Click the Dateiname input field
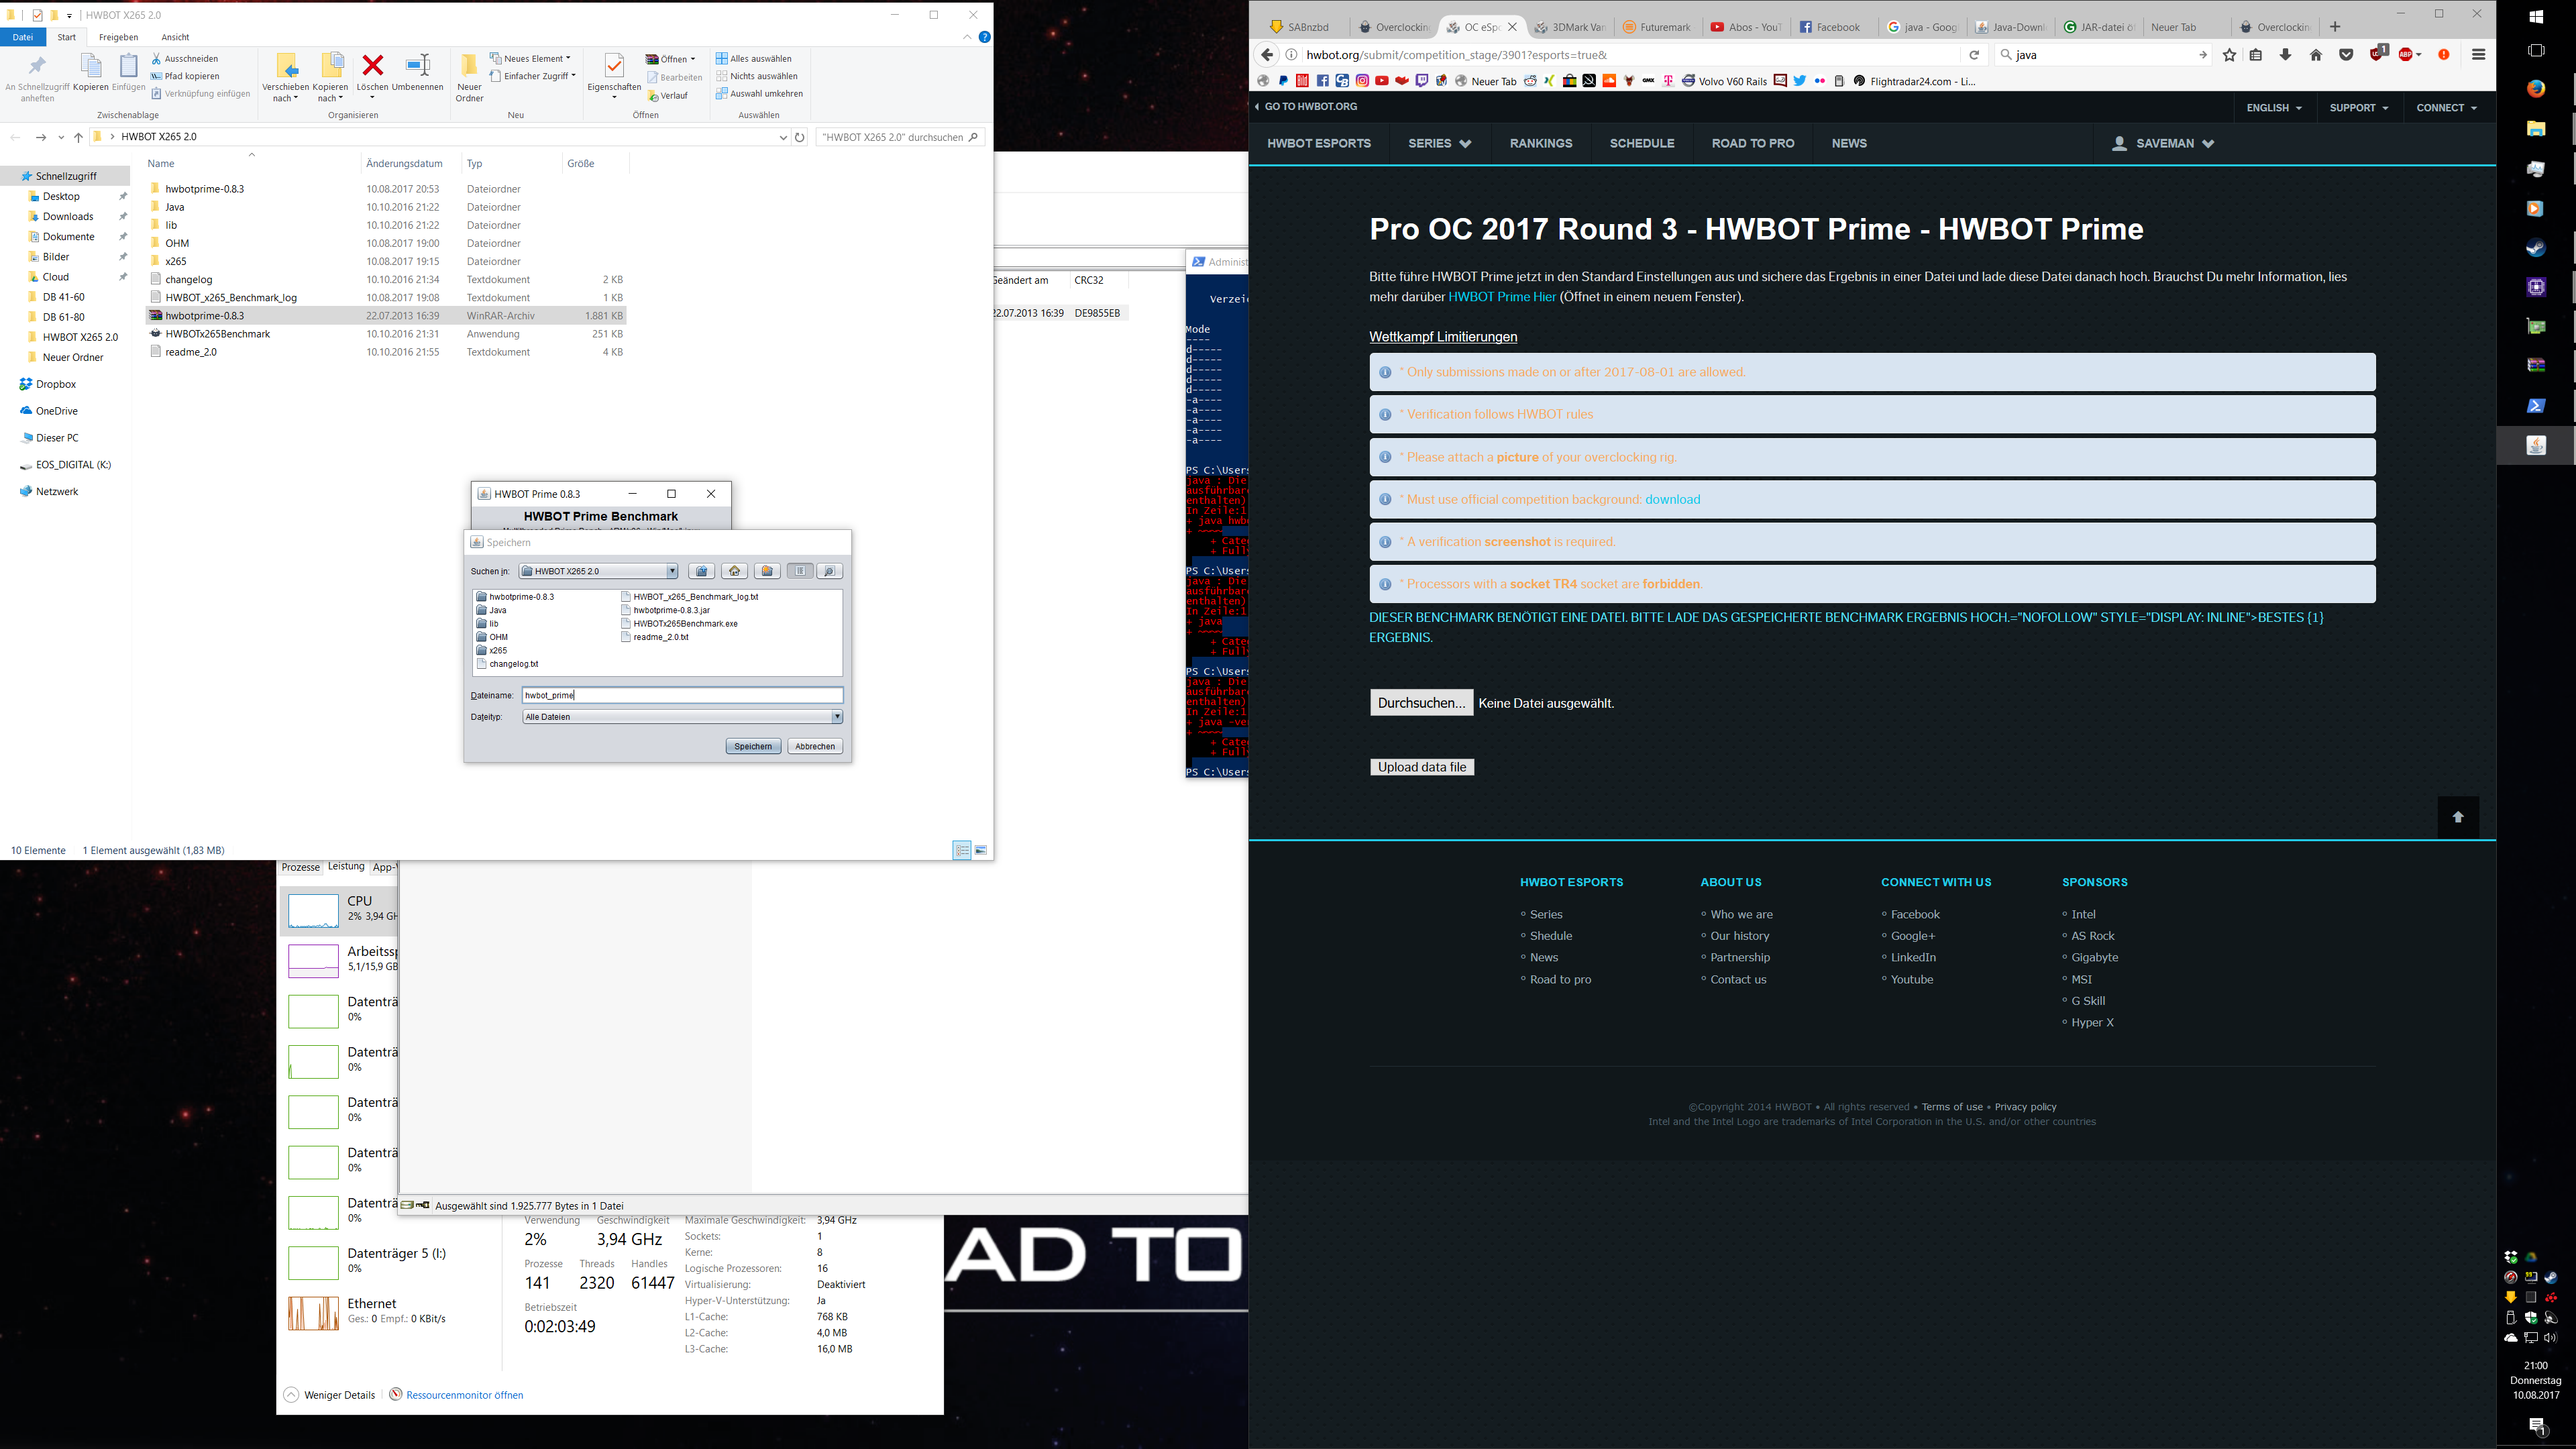The width and height of the screenshot is (2576, 1449). [682, 695]
